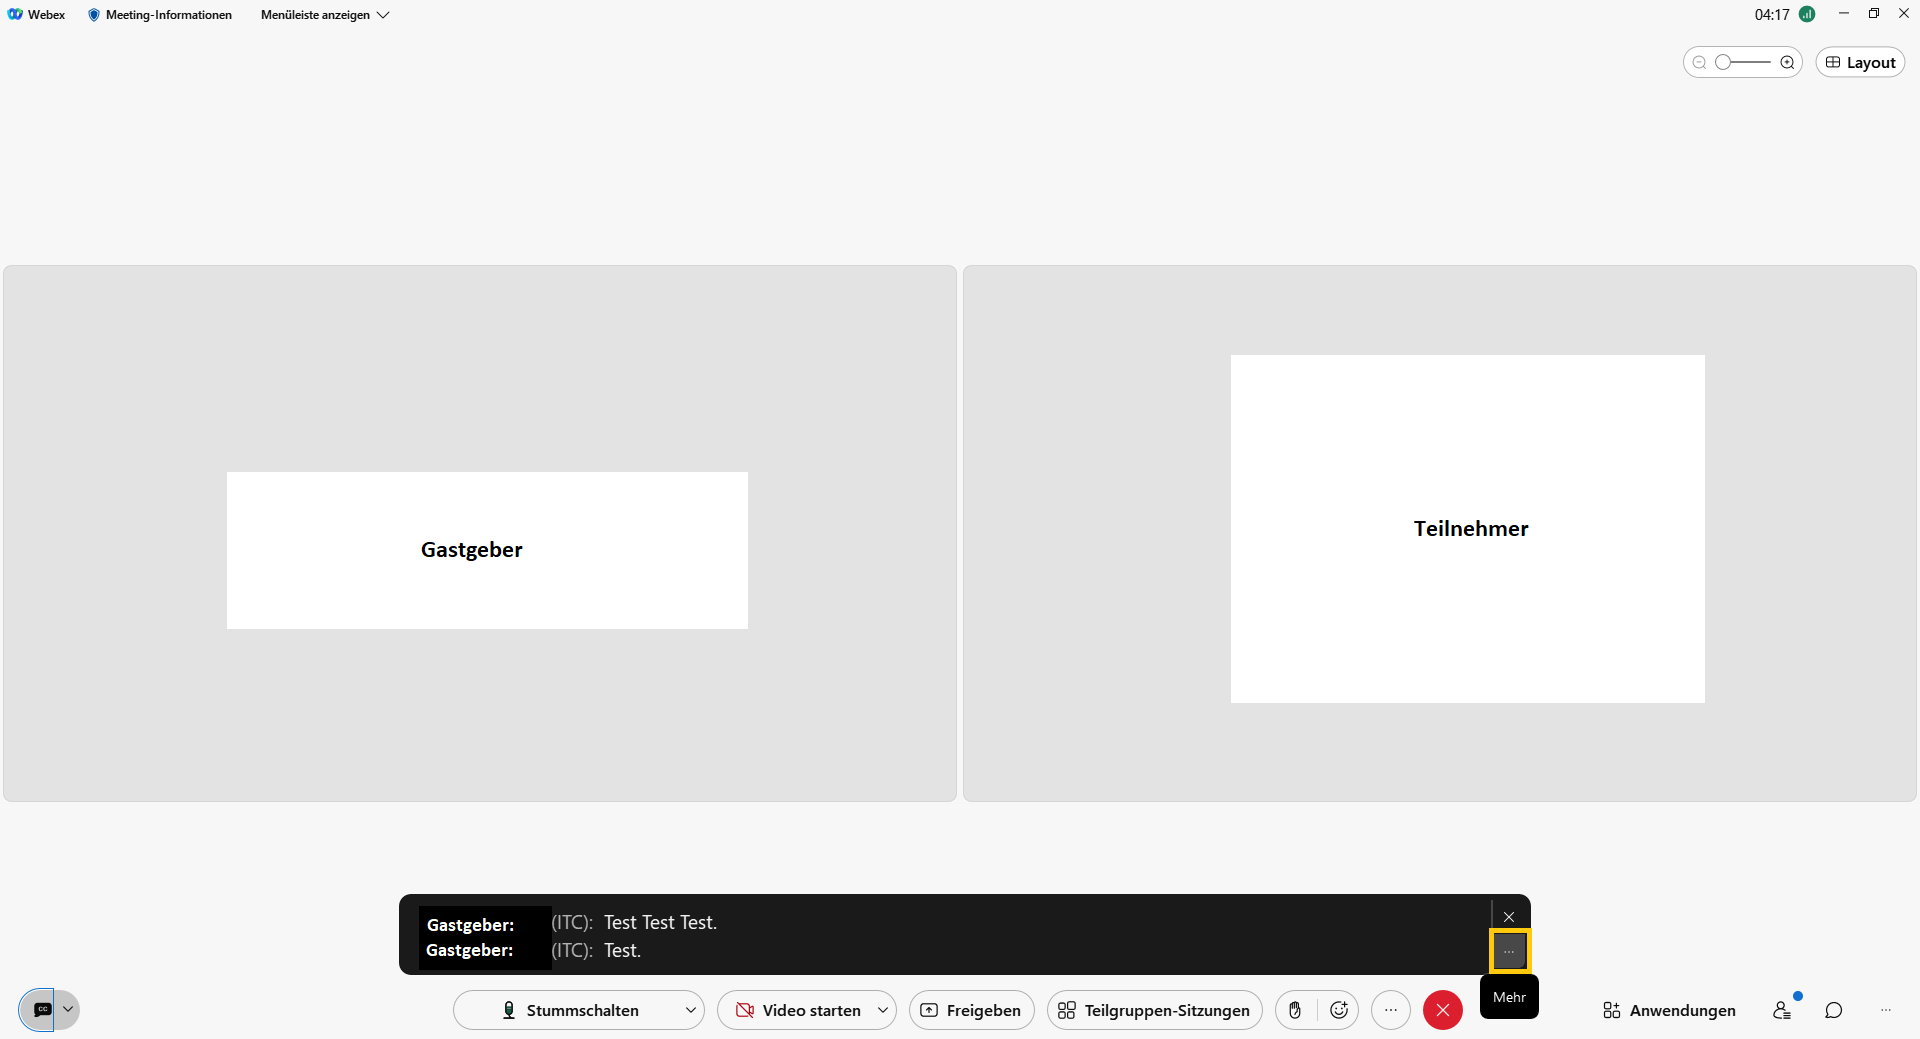Image resolution: width=1920 pixels, height=1039 pixels.
Task: Open Teilgruppen-Sitzungen breakout sessions
Action: click(x=1154, y=1010)
